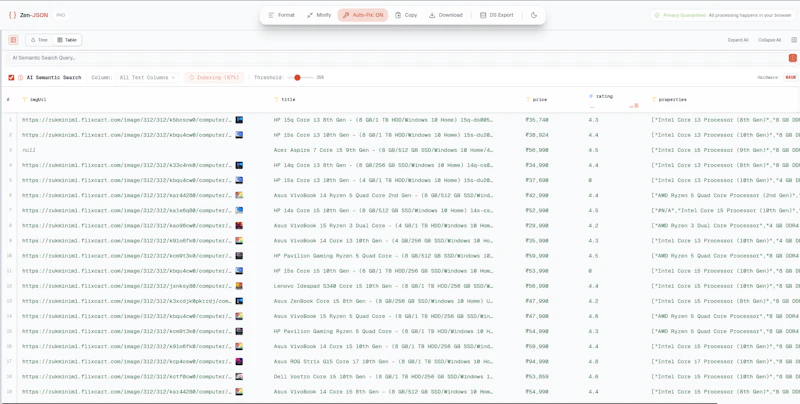This screenshot has height=404, width=800.
Task: Select the Dell Vostro Core i5 title cell
Action: pos(383,376)
